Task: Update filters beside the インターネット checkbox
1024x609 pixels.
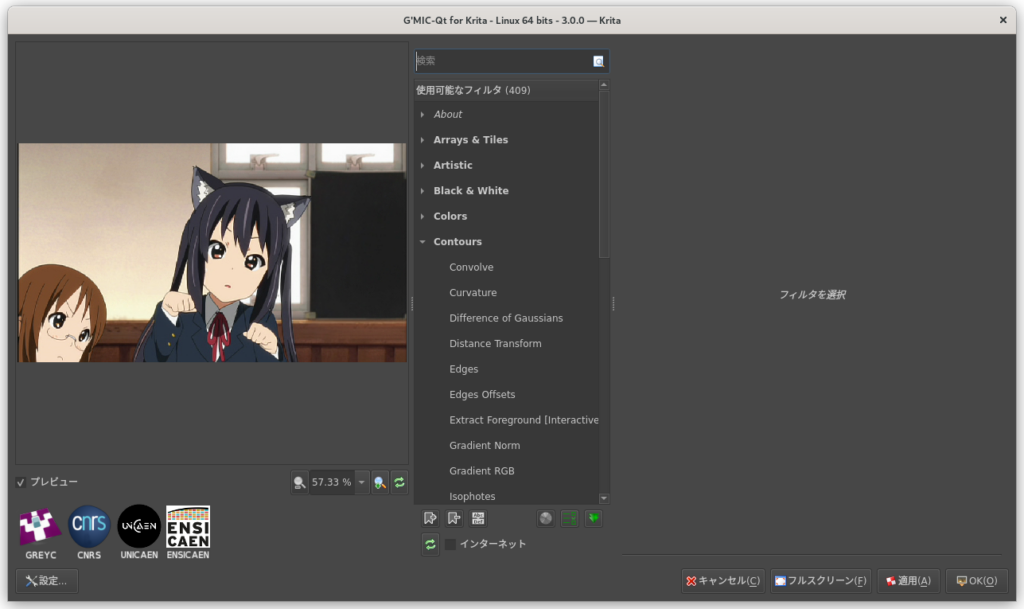Action: (x=430, y=544)
